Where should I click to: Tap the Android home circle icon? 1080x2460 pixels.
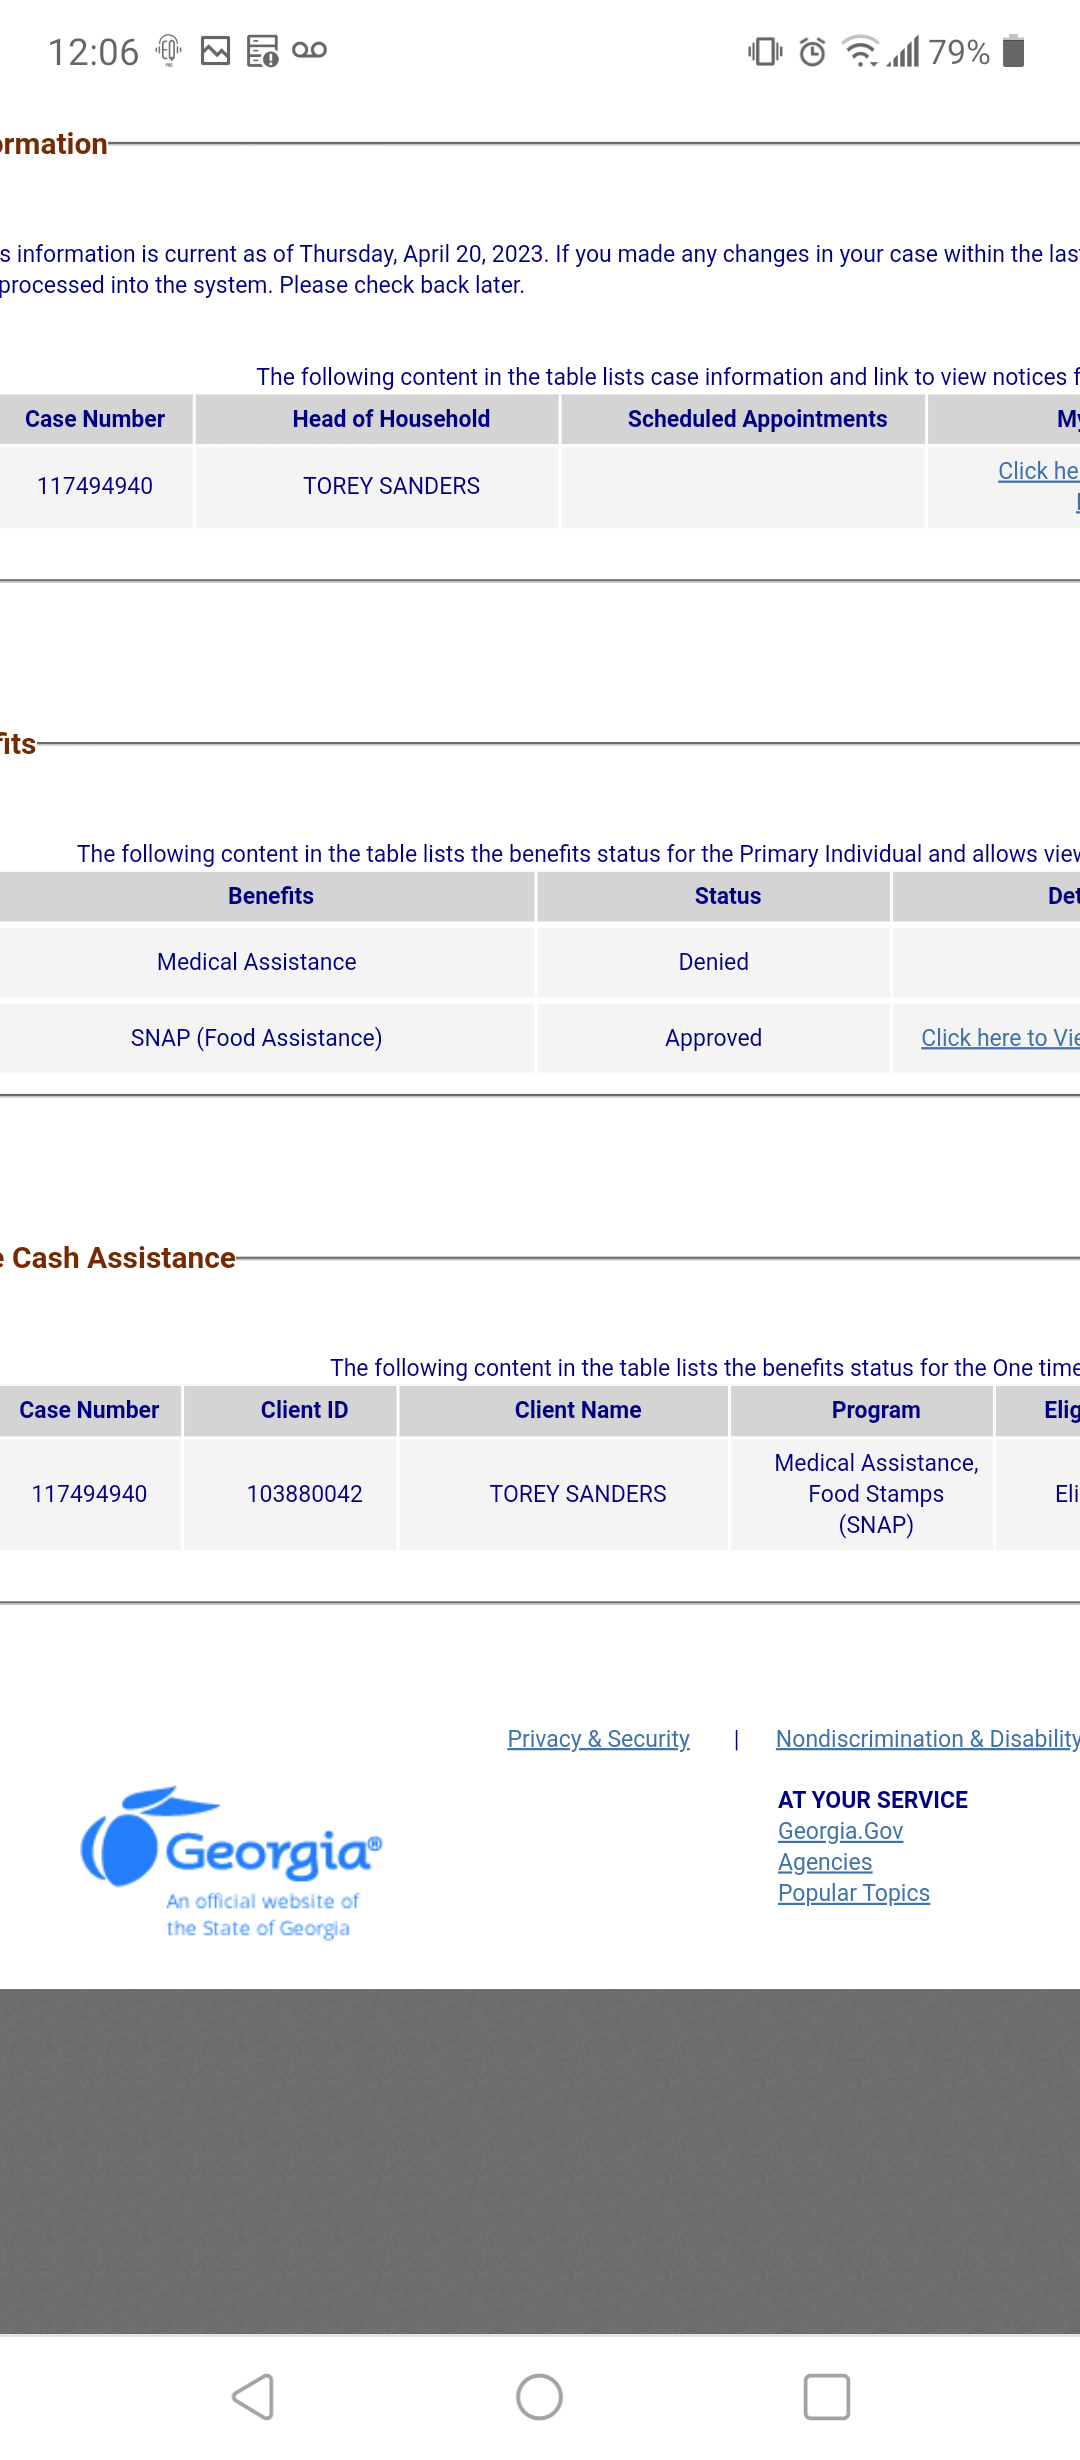coord(539,2397)
